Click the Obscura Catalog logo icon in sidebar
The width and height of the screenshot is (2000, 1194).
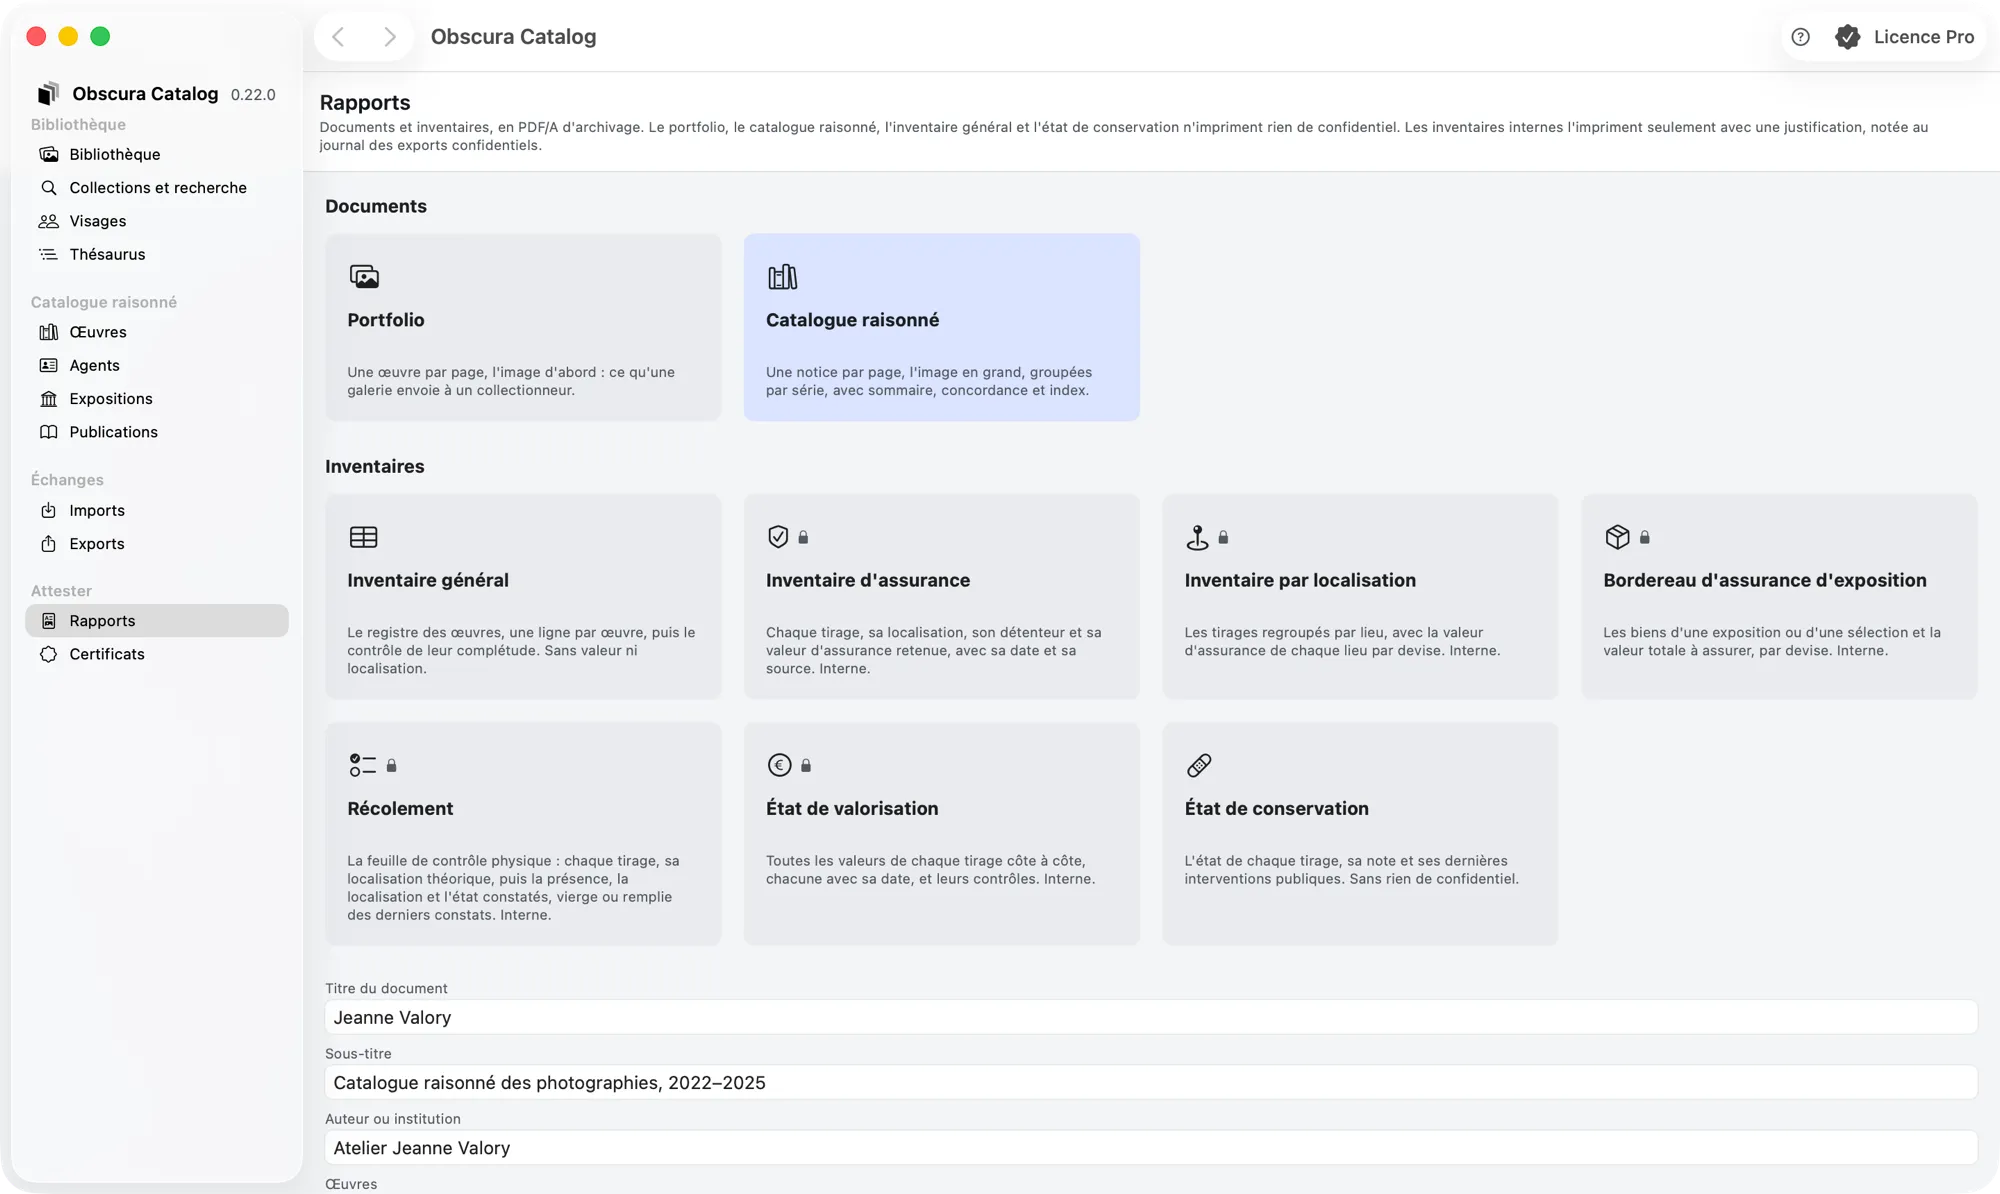(48, 93)
